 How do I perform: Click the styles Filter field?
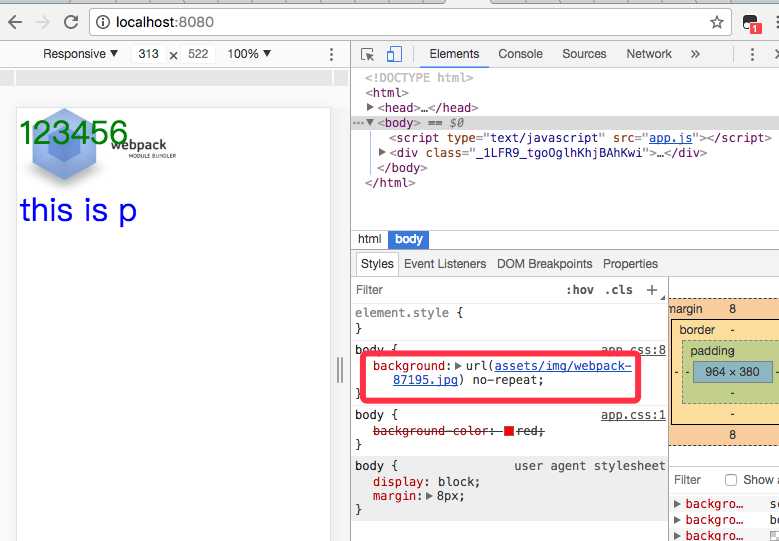point(457,290)
